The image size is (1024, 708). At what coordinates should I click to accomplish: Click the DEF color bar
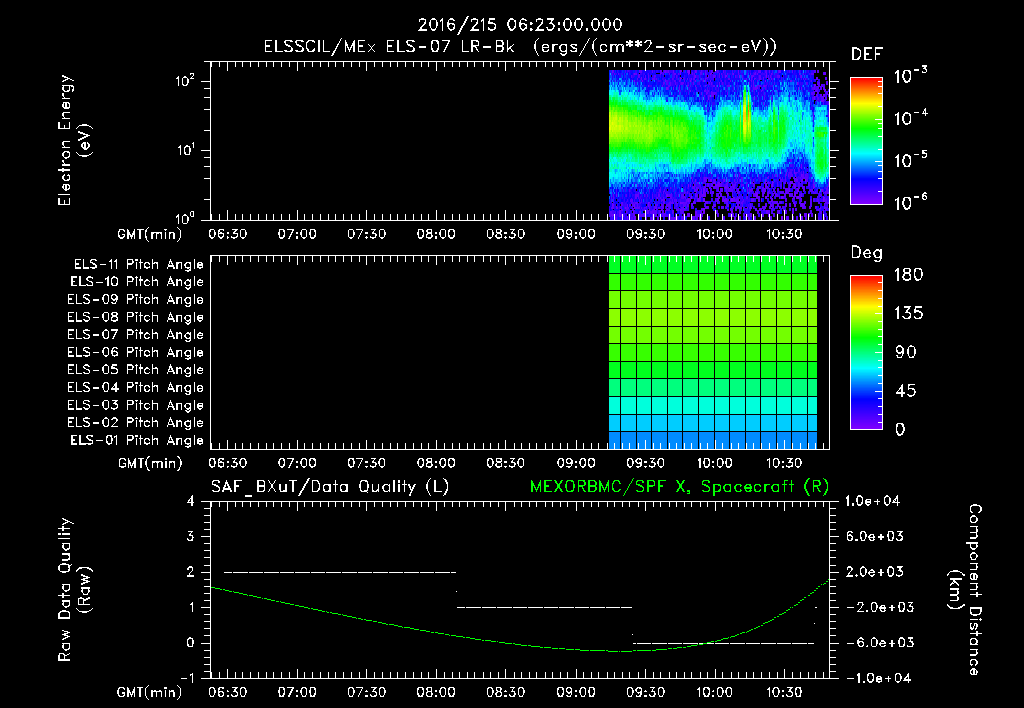pyautogui.click(x=866, y=140)
